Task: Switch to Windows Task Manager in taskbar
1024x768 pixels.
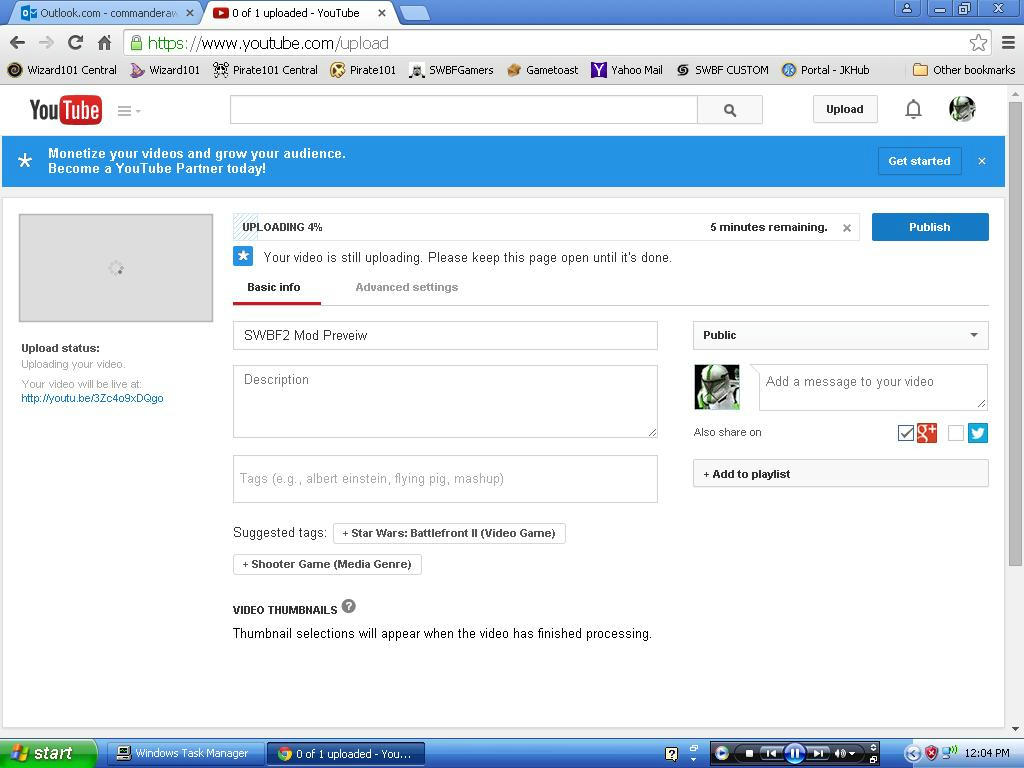Action: pyautogui.click(x=184, y=754)
